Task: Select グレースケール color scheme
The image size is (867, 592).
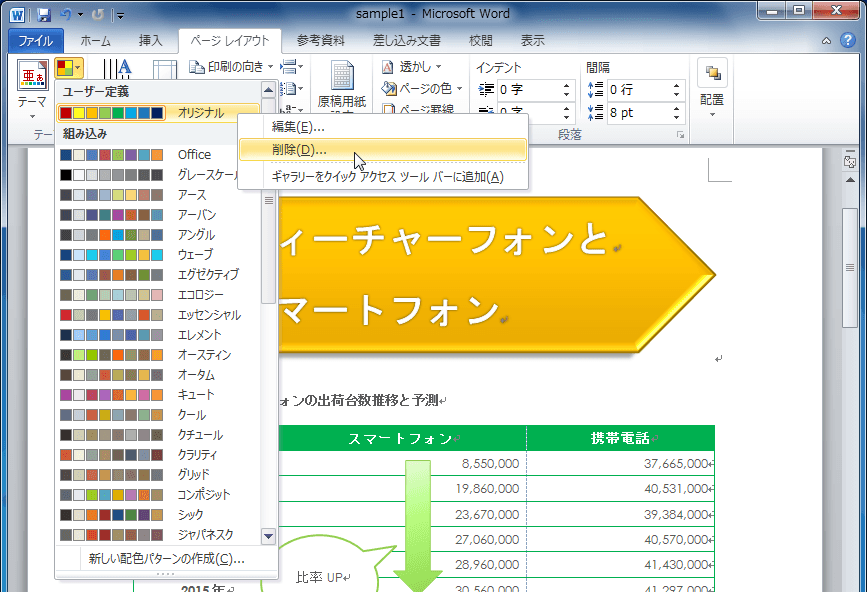Action: pyautogui.click(x=158, y=175)
